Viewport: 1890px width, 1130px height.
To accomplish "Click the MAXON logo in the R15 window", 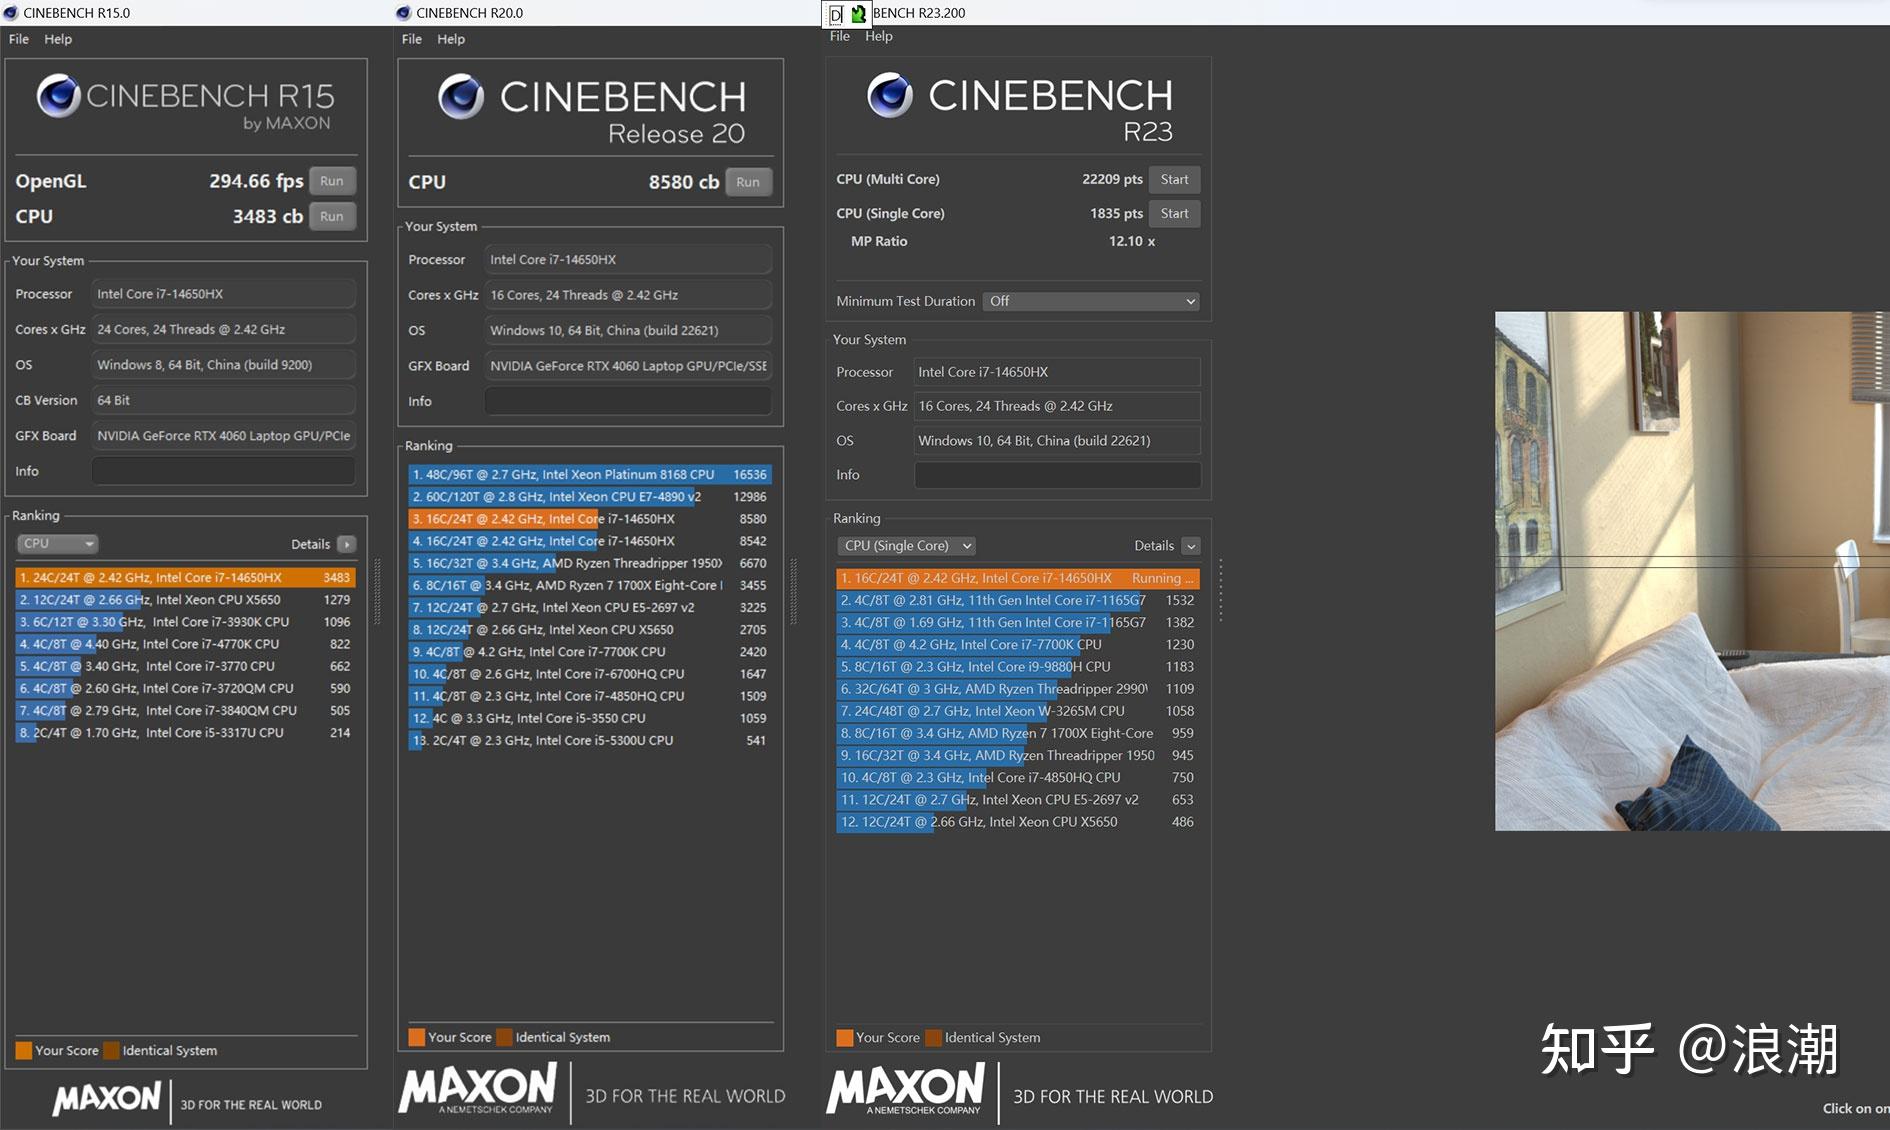I will point(106,1098).
